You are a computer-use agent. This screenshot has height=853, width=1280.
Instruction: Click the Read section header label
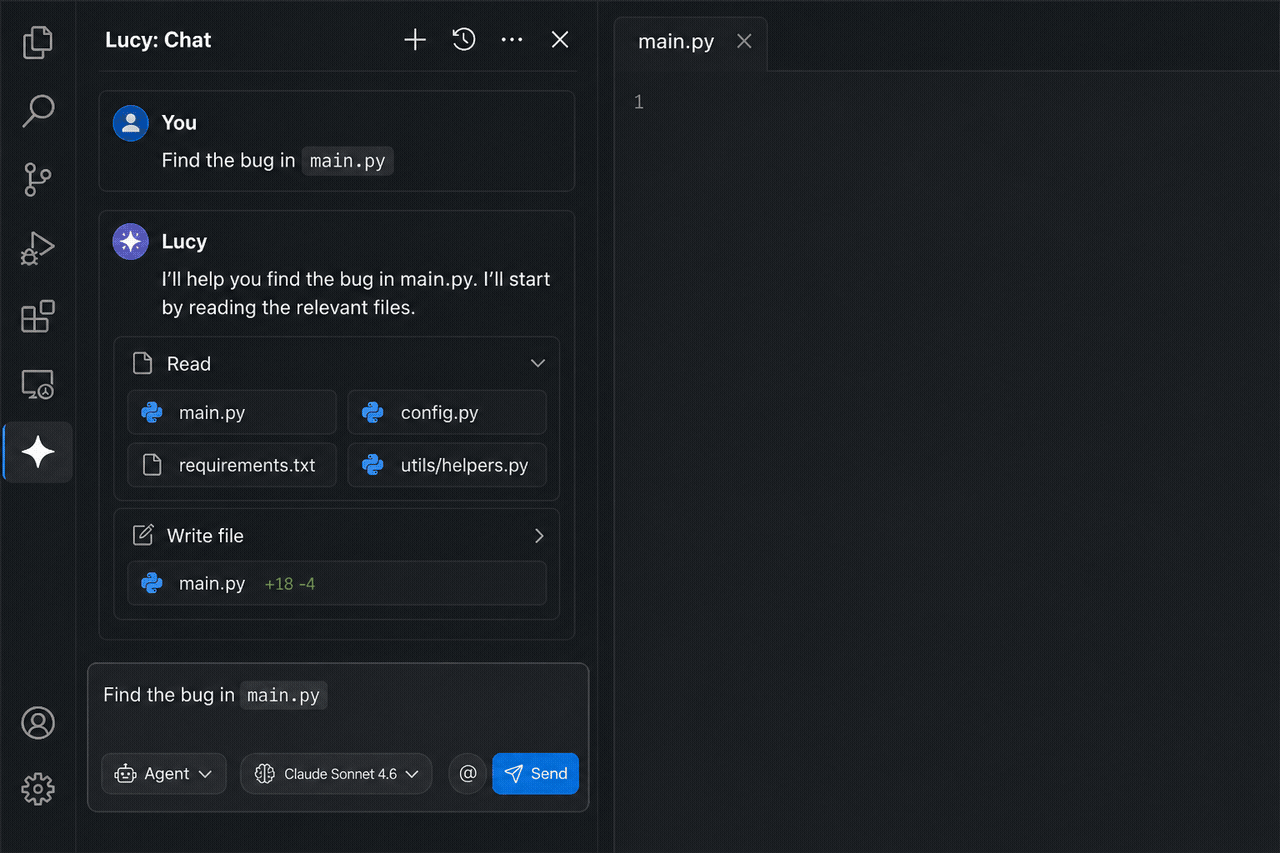pos(189,364)
